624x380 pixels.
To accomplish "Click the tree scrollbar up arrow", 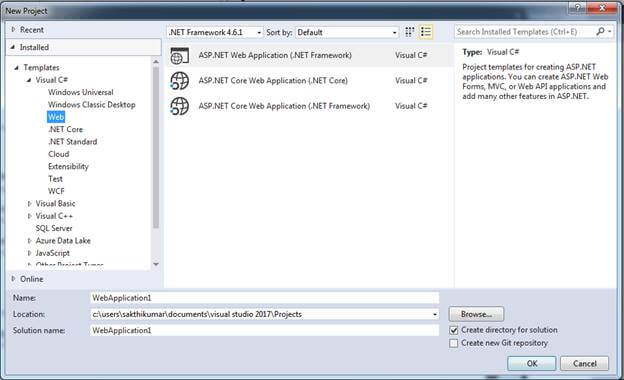I will coord(156,62).
